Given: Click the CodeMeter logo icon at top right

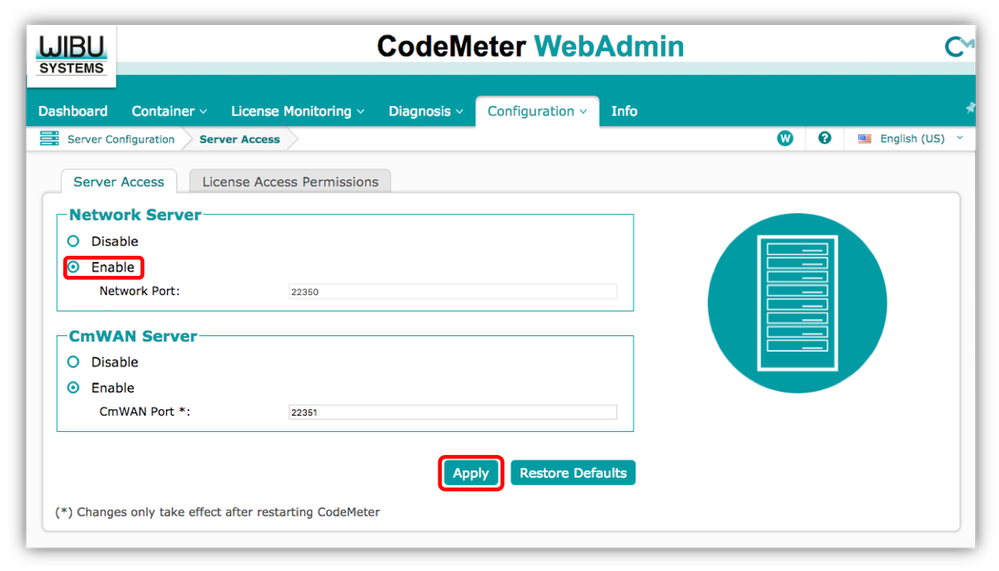Looking at the screenshot, I should [x=959, y=47].
